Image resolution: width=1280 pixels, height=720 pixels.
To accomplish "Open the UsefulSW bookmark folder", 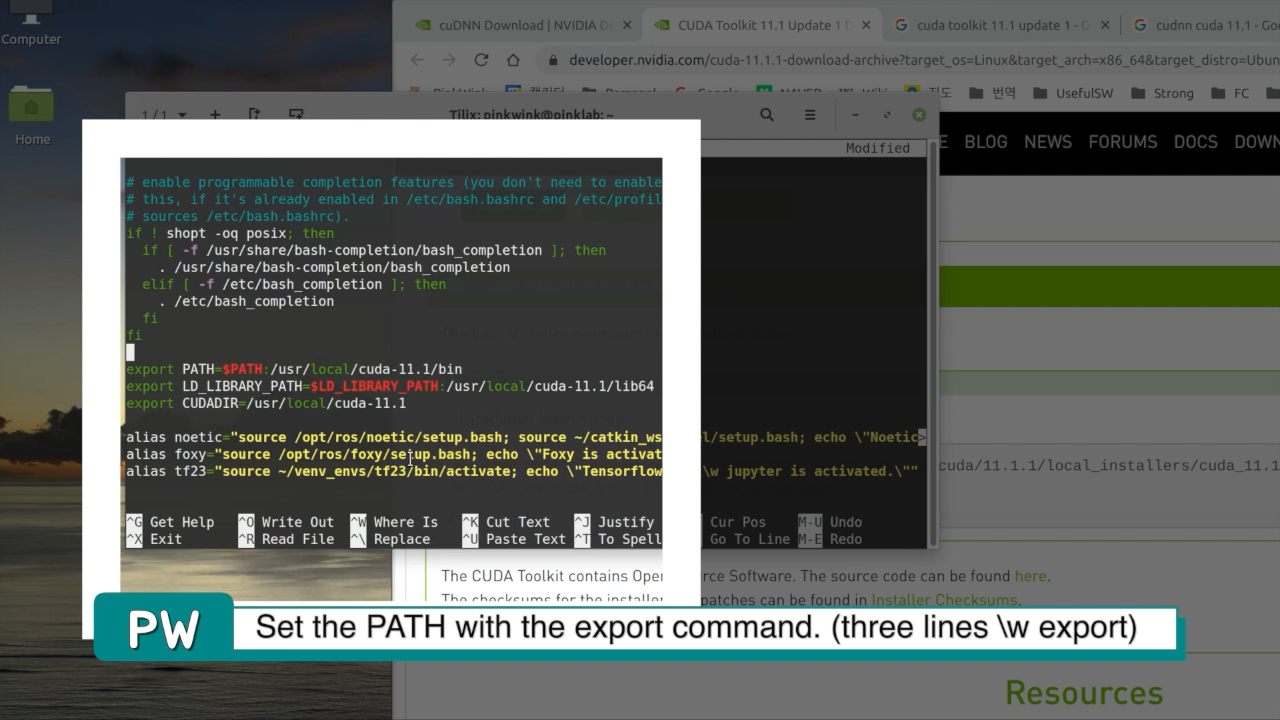I will click(x=1073, y=93).
